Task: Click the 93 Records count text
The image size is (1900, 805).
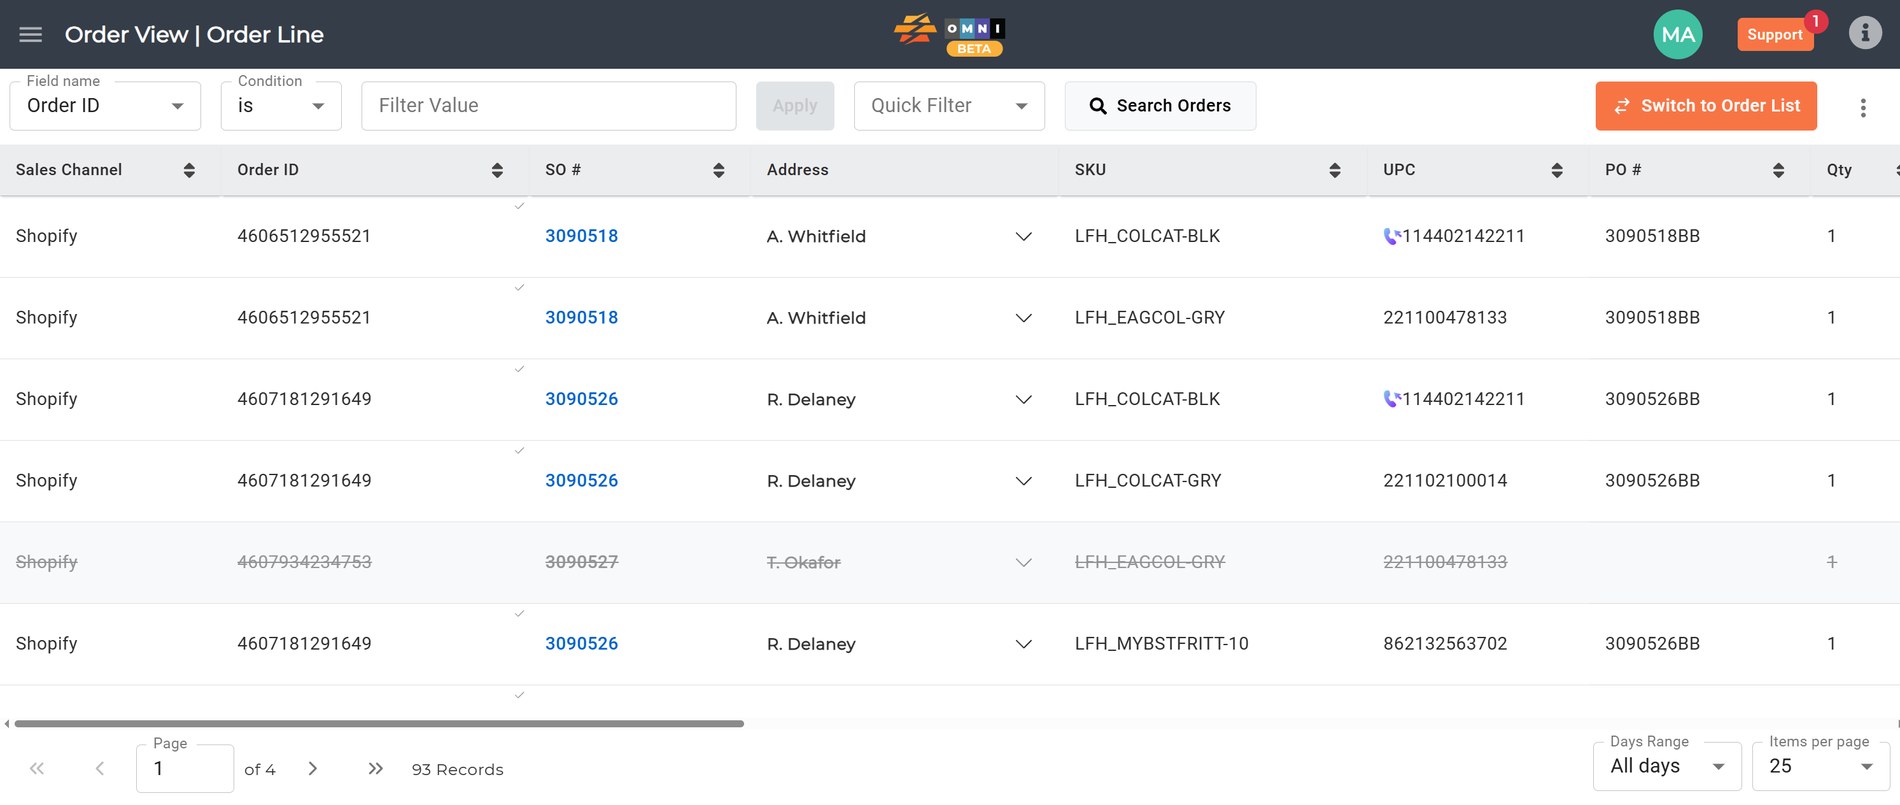Action: (458, 770)
